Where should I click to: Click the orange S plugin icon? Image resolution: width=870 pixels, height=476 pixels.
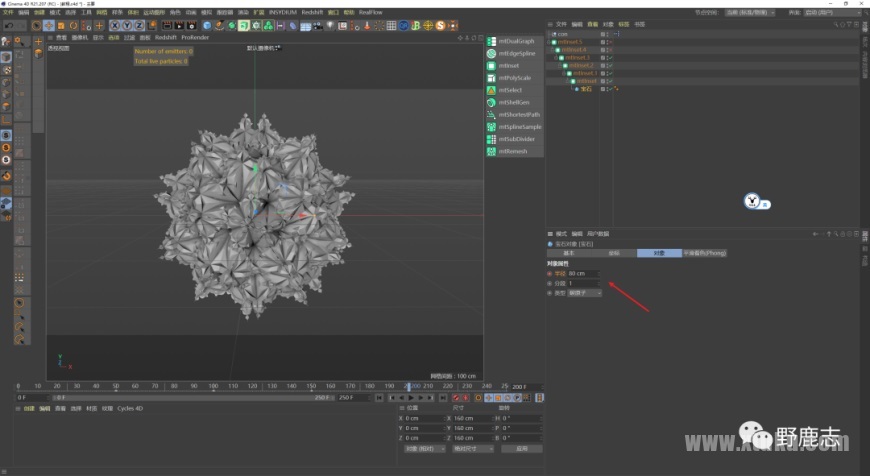tap(441, 26)
